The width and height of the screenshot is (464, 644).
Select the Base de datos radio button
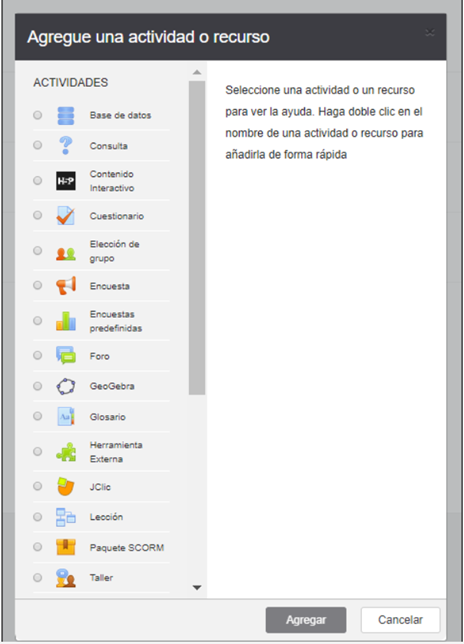tap(37, 115)
